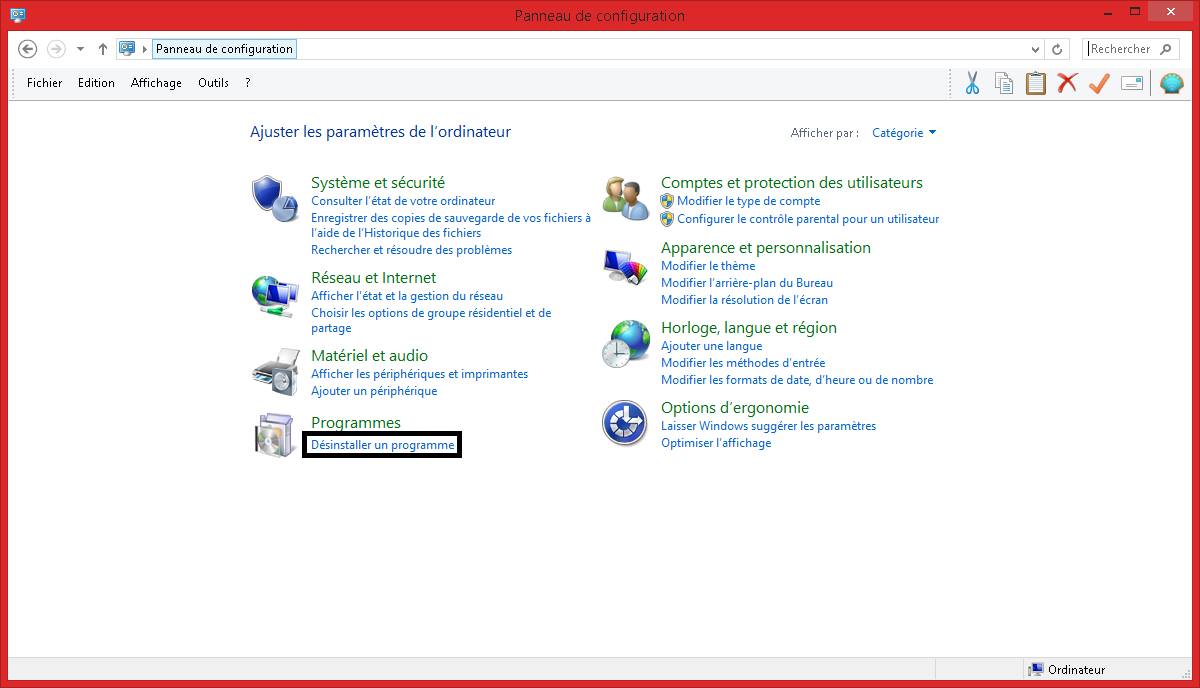Click Modifier le thème link
The height and width of the screenshot is (688, 1200).
708,266
